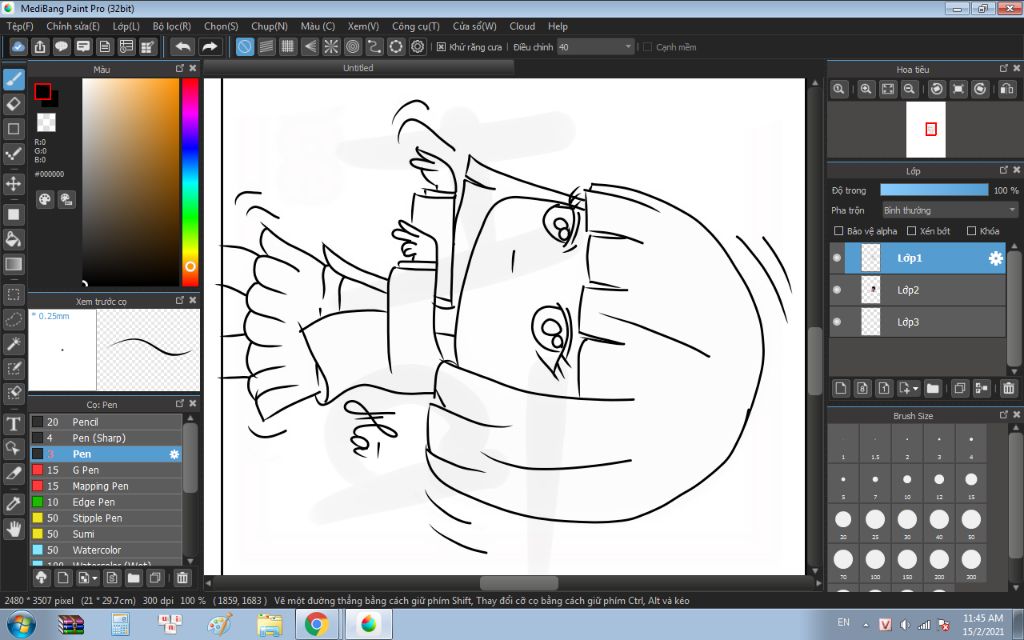Open the Pha trộn blending mode dropdown
This screenshot has height=640, width=1024.
[x=950, y=210]
